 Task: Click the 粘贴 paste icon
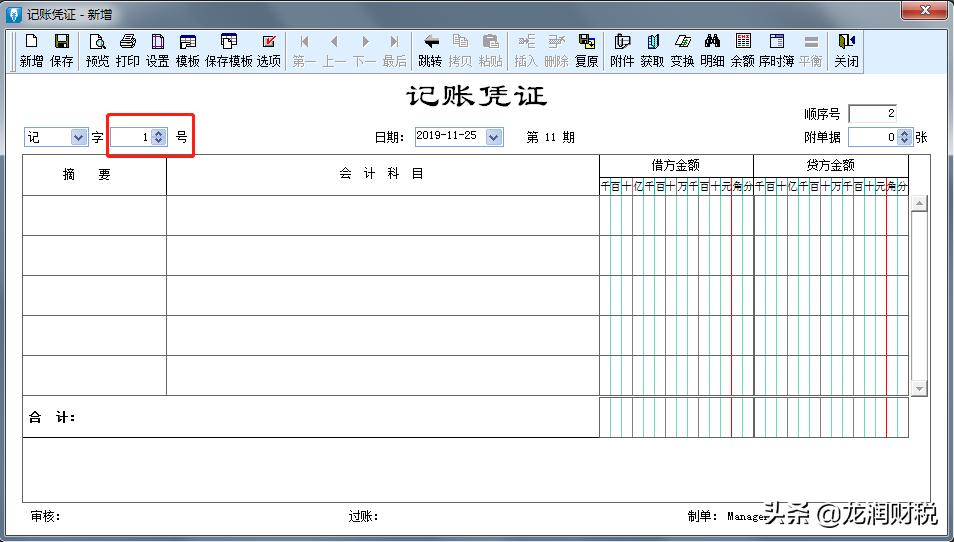(x=490, y=50)
